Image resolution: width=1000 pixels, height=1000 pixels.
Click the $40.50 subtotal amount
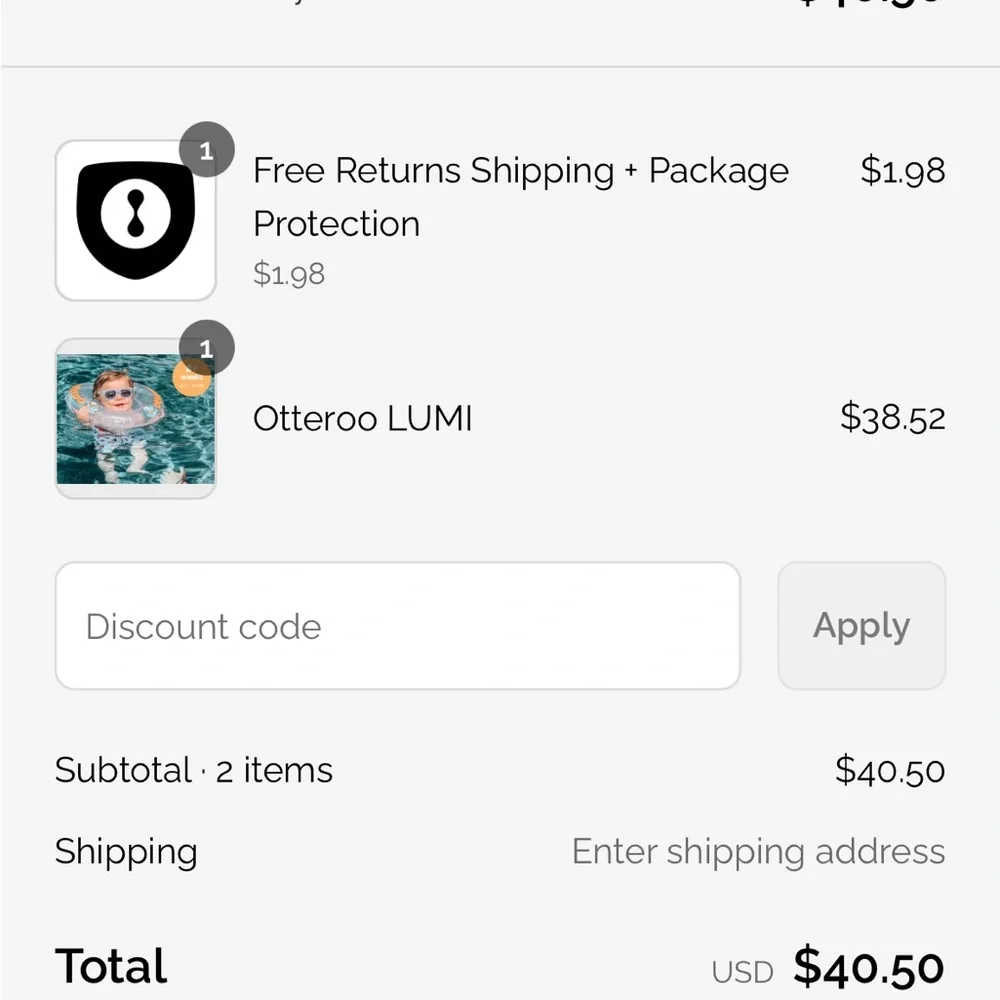[x=890, y=770]
